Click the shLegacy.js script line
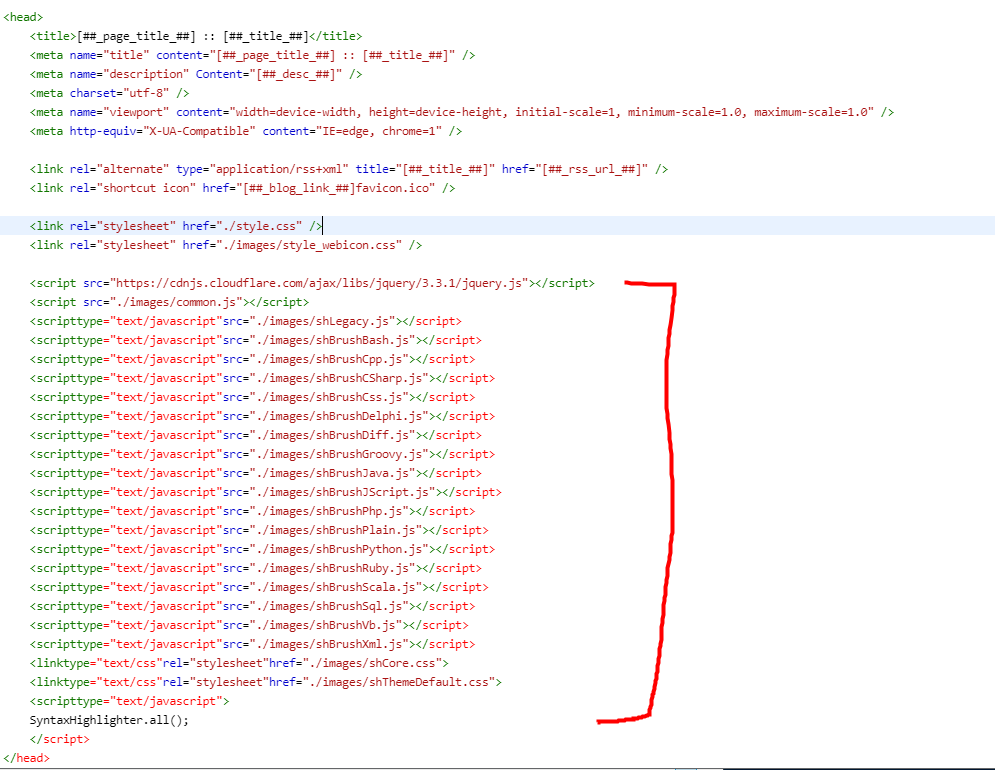 (x=246, y=321)
